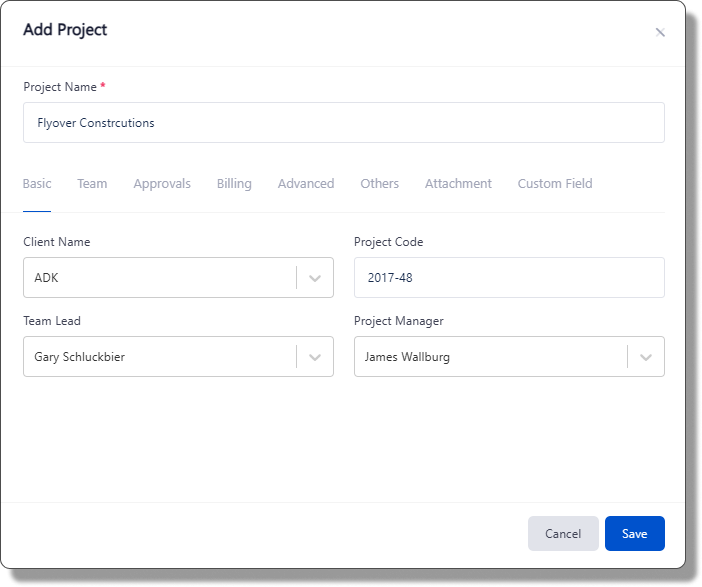Screen dimensions: 702x587
Task: Click the Project Code label
Action: pyautogui.click(x=388, y=242)
